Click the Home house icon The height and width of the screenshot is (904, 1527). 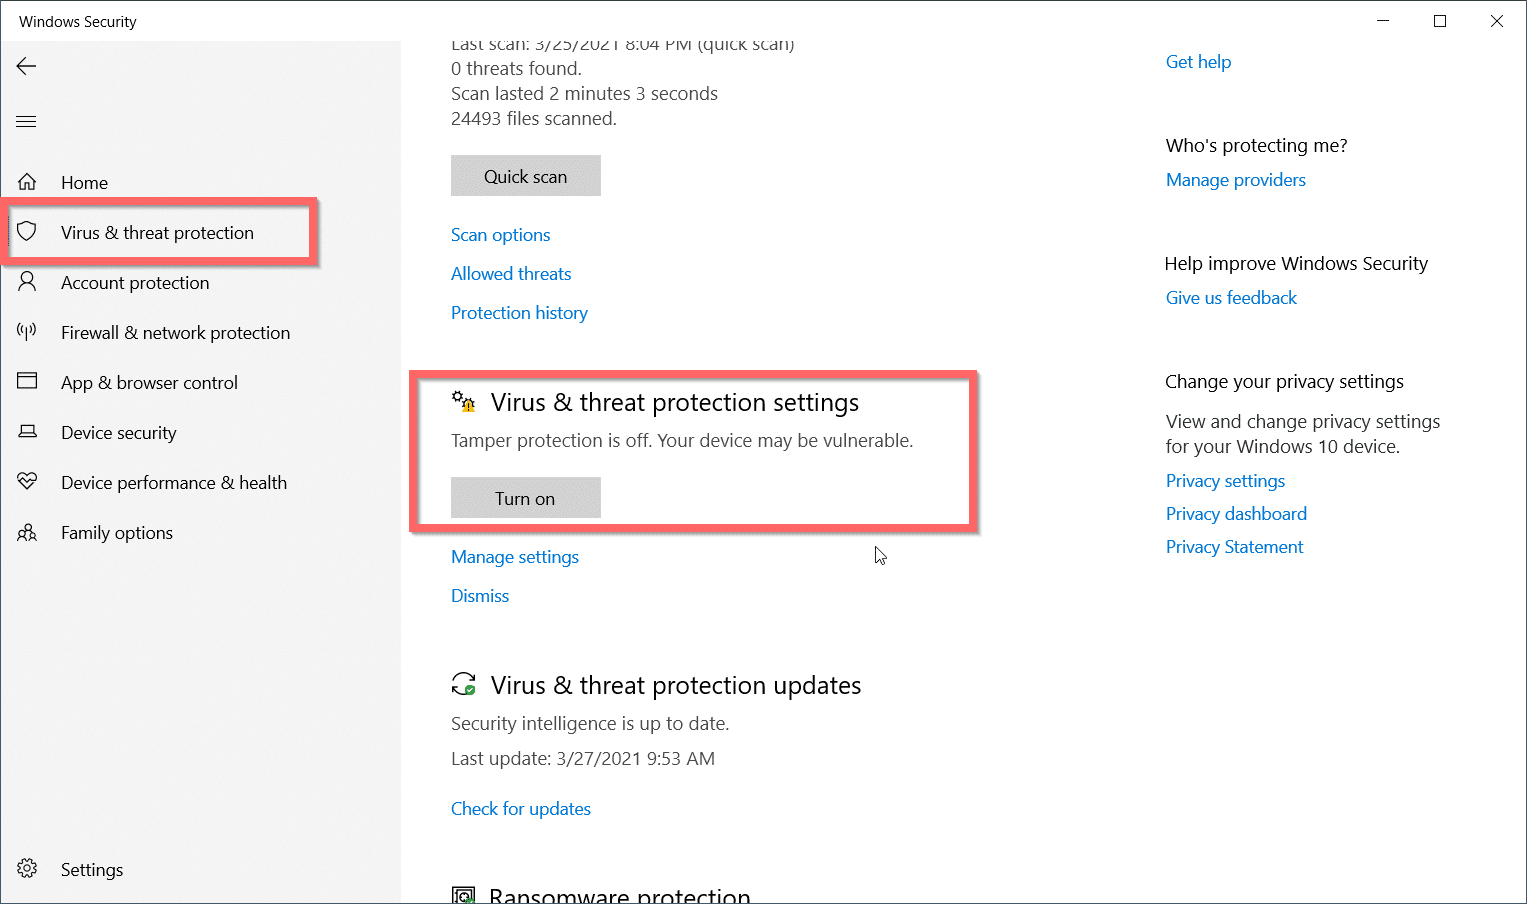click(27, 182)
